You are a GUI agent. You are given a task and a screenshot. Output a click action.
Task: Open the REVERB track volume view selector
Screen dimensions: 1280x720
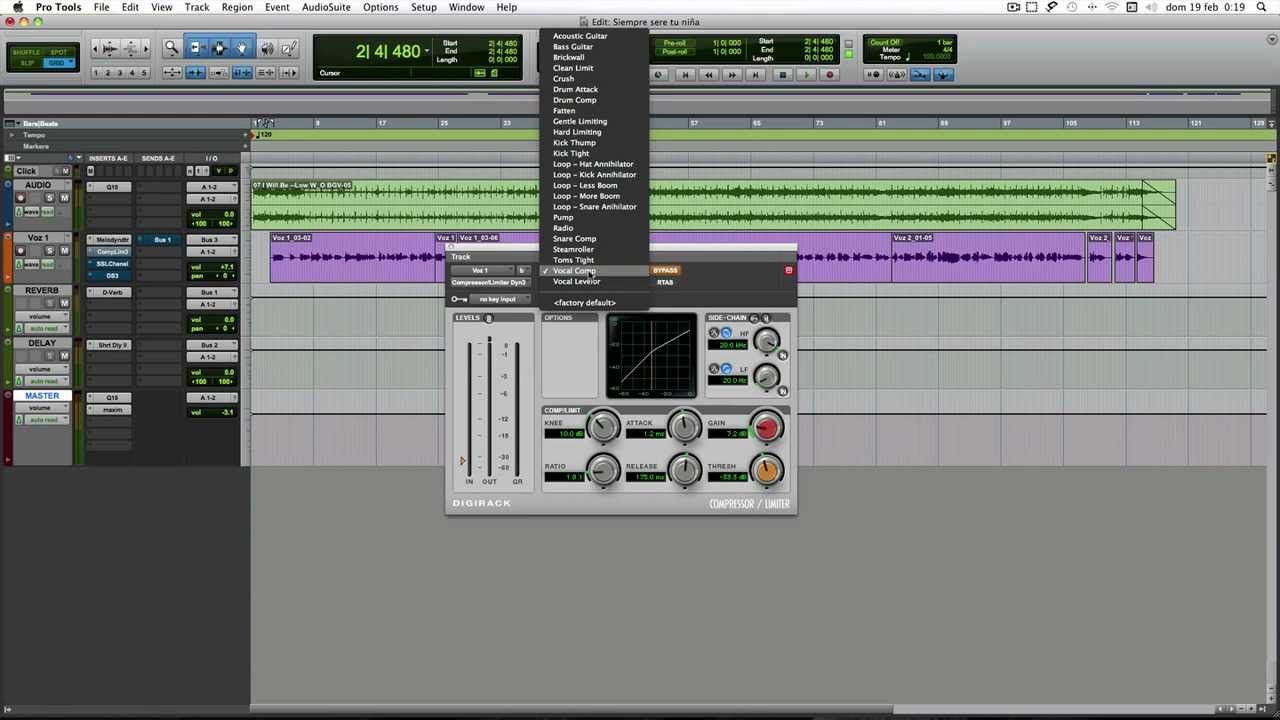pyautogui.click(x=42, y=317)
